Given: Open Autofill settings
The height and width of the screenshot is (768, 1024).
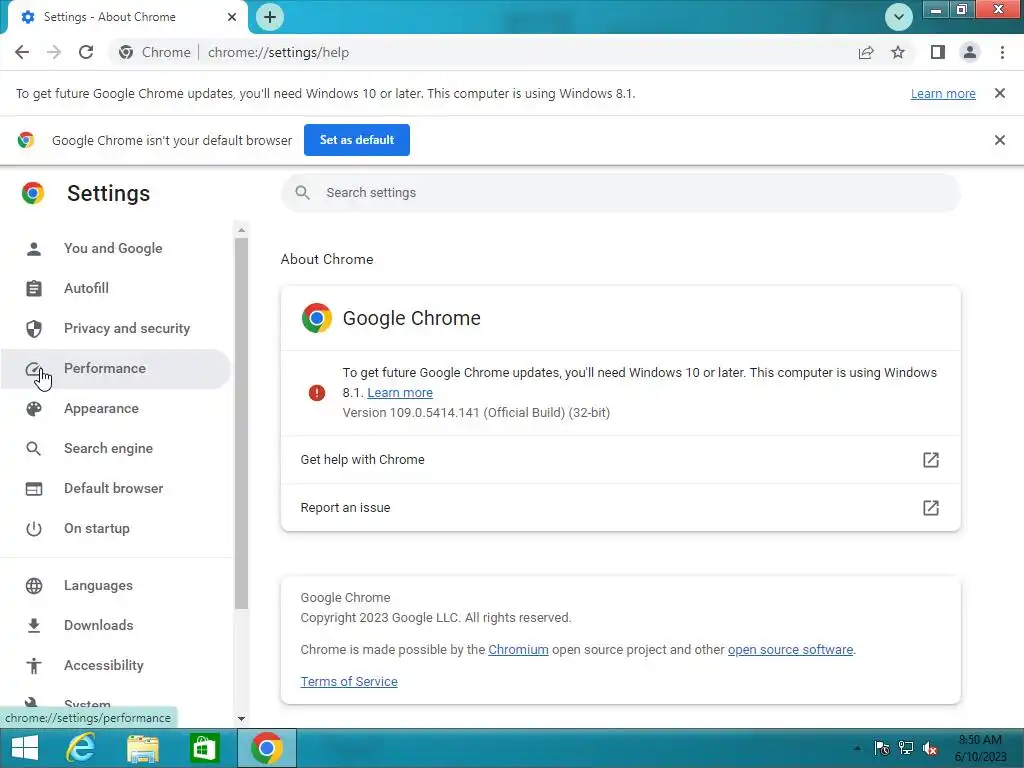Looking at the screenshot, I should 116,288.
